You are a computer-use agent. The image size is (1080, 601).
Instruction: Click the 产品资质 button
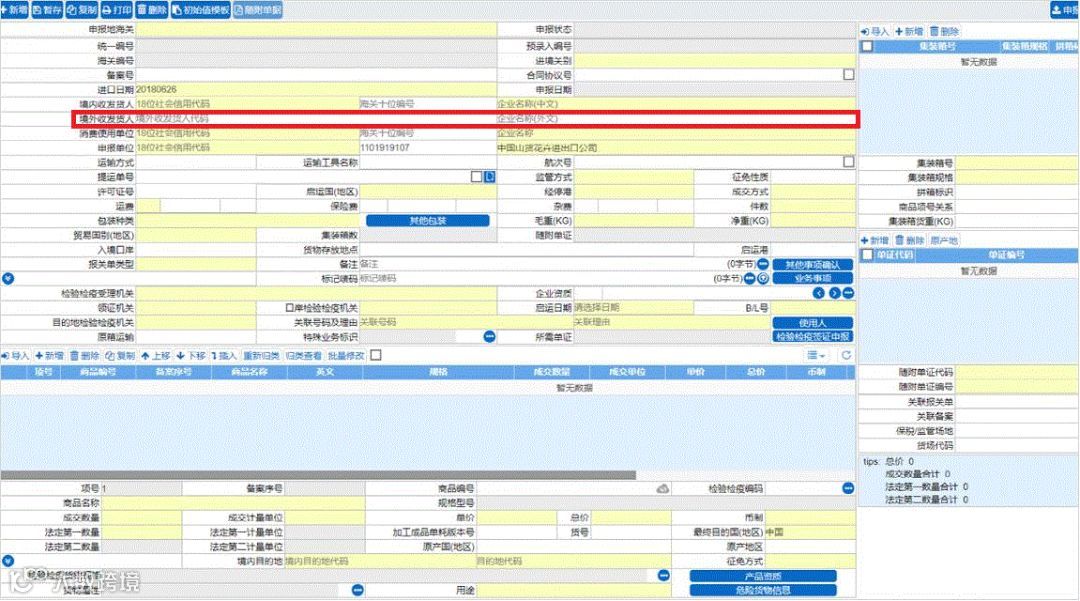coord(763,576)
